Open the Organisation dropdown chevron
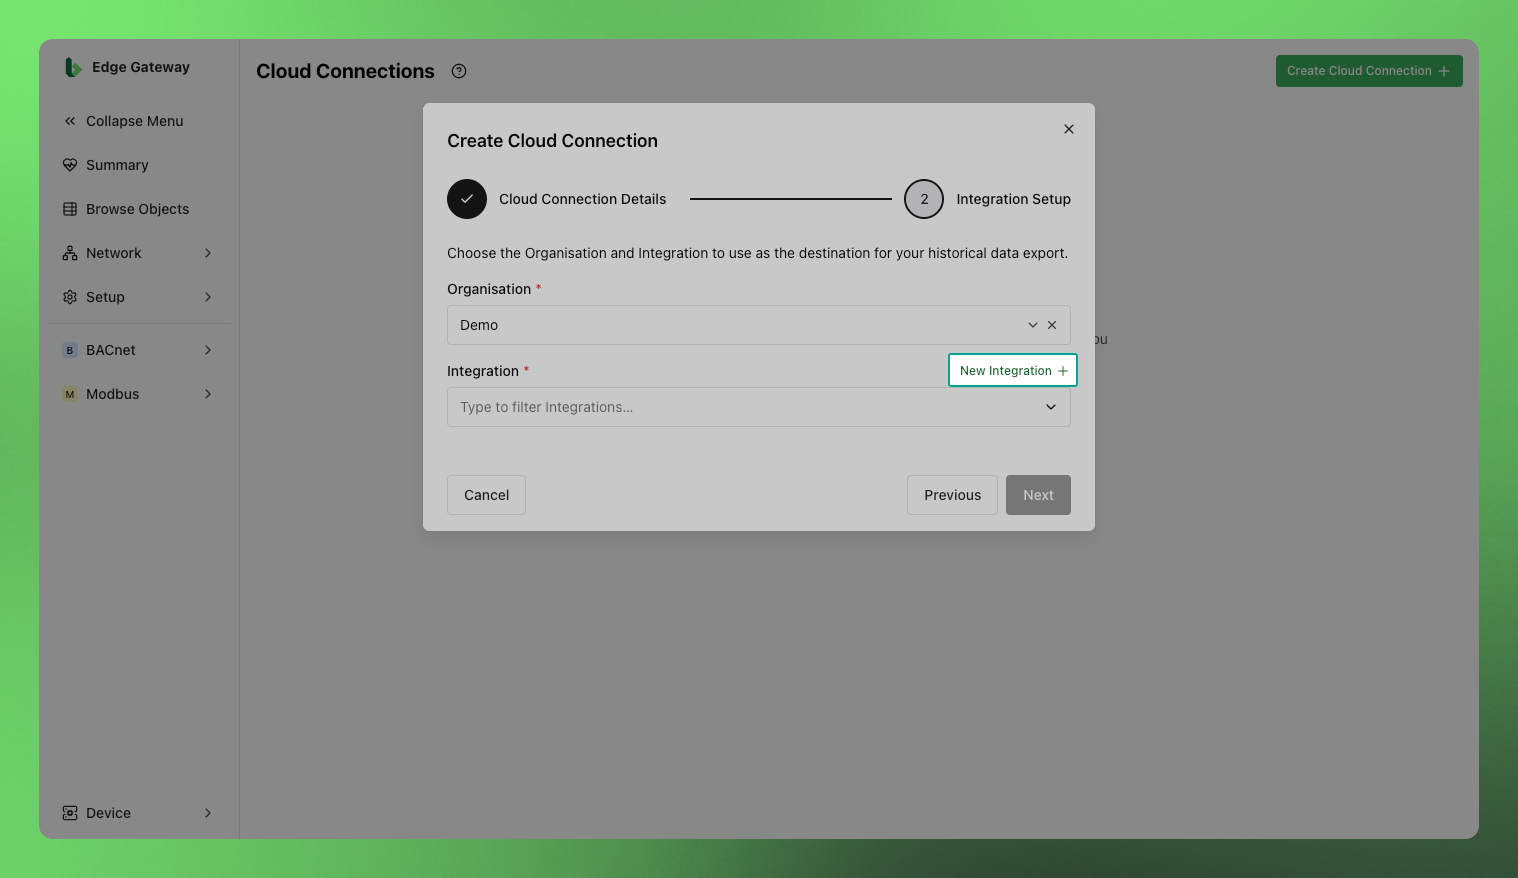The height and width of the screenshot is (878, 1518). pyautogui.click(x=1033, y=325)
